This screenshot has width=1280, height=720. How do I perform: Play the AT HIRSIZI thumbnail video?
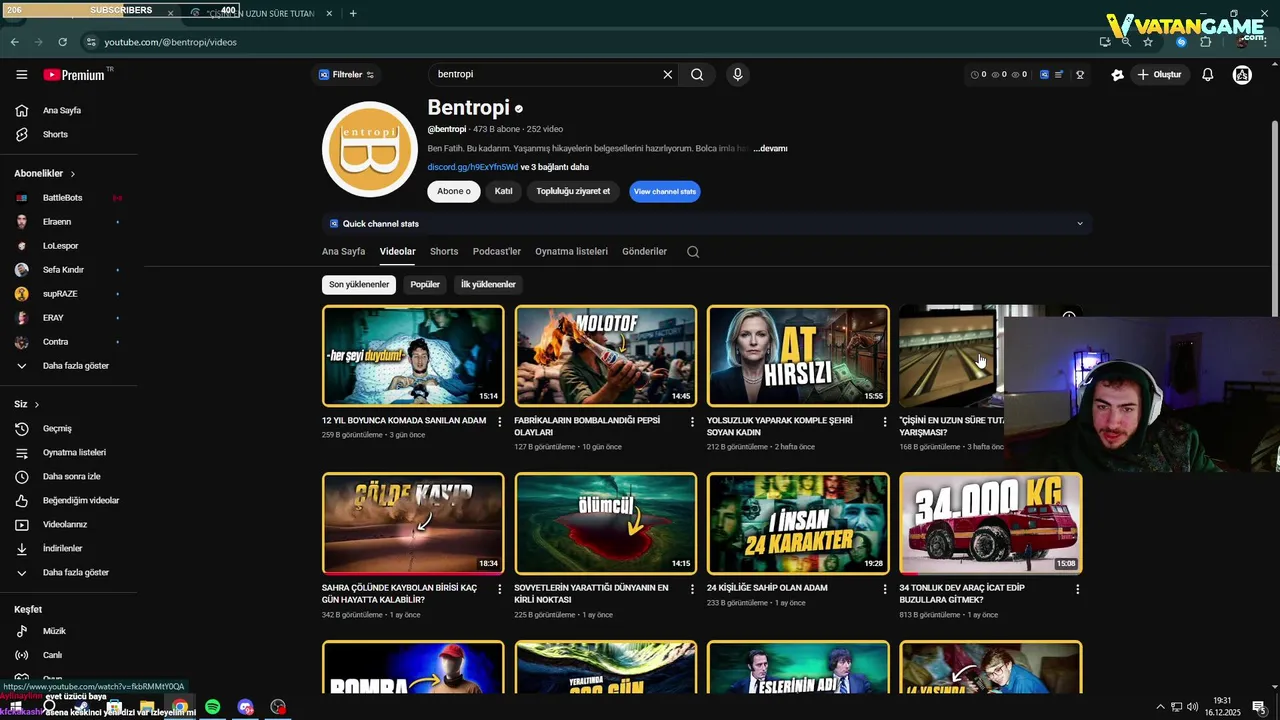coord(798,355)
